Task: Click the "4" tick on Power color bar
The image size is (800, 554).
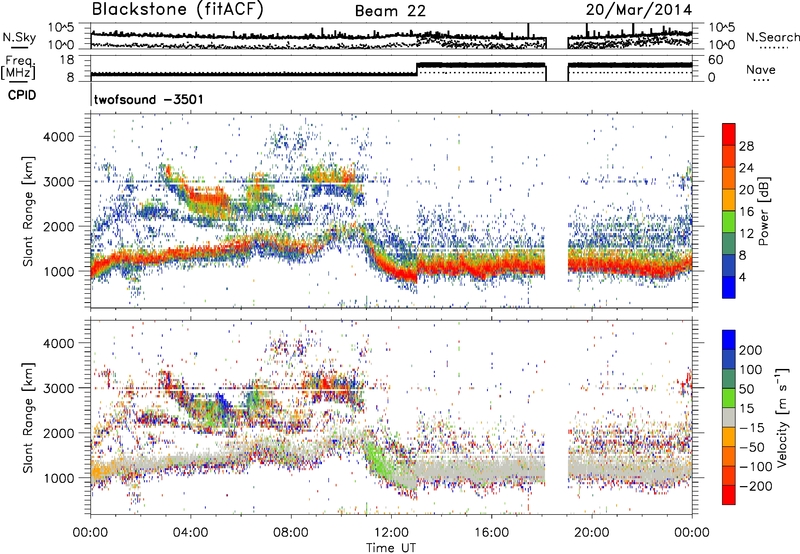Action: pos(743,278)
